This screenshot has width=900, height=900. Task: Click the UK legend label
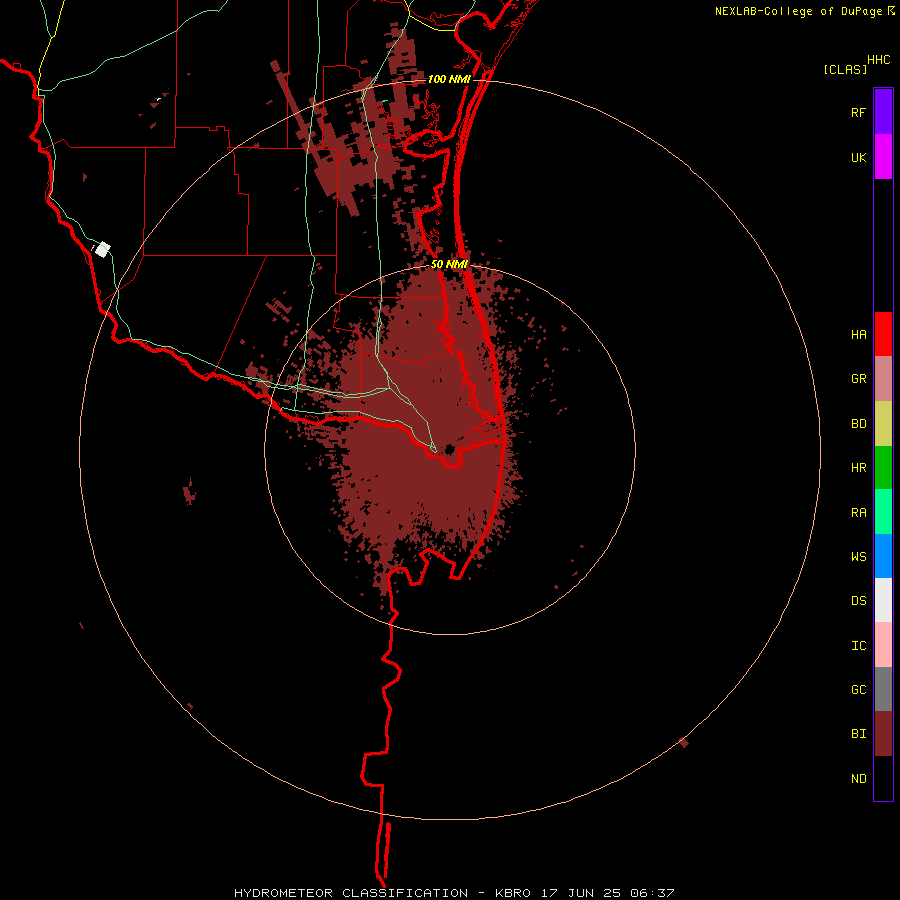pos(858,158)
